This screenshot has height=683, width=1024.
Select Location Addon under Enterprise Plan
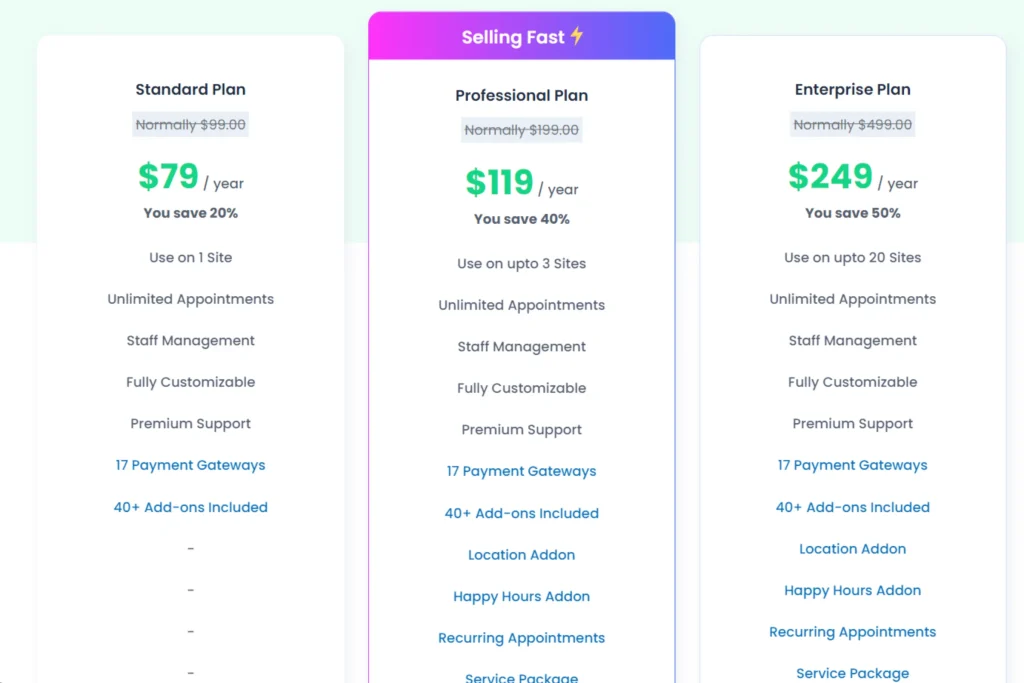point(852,549)
